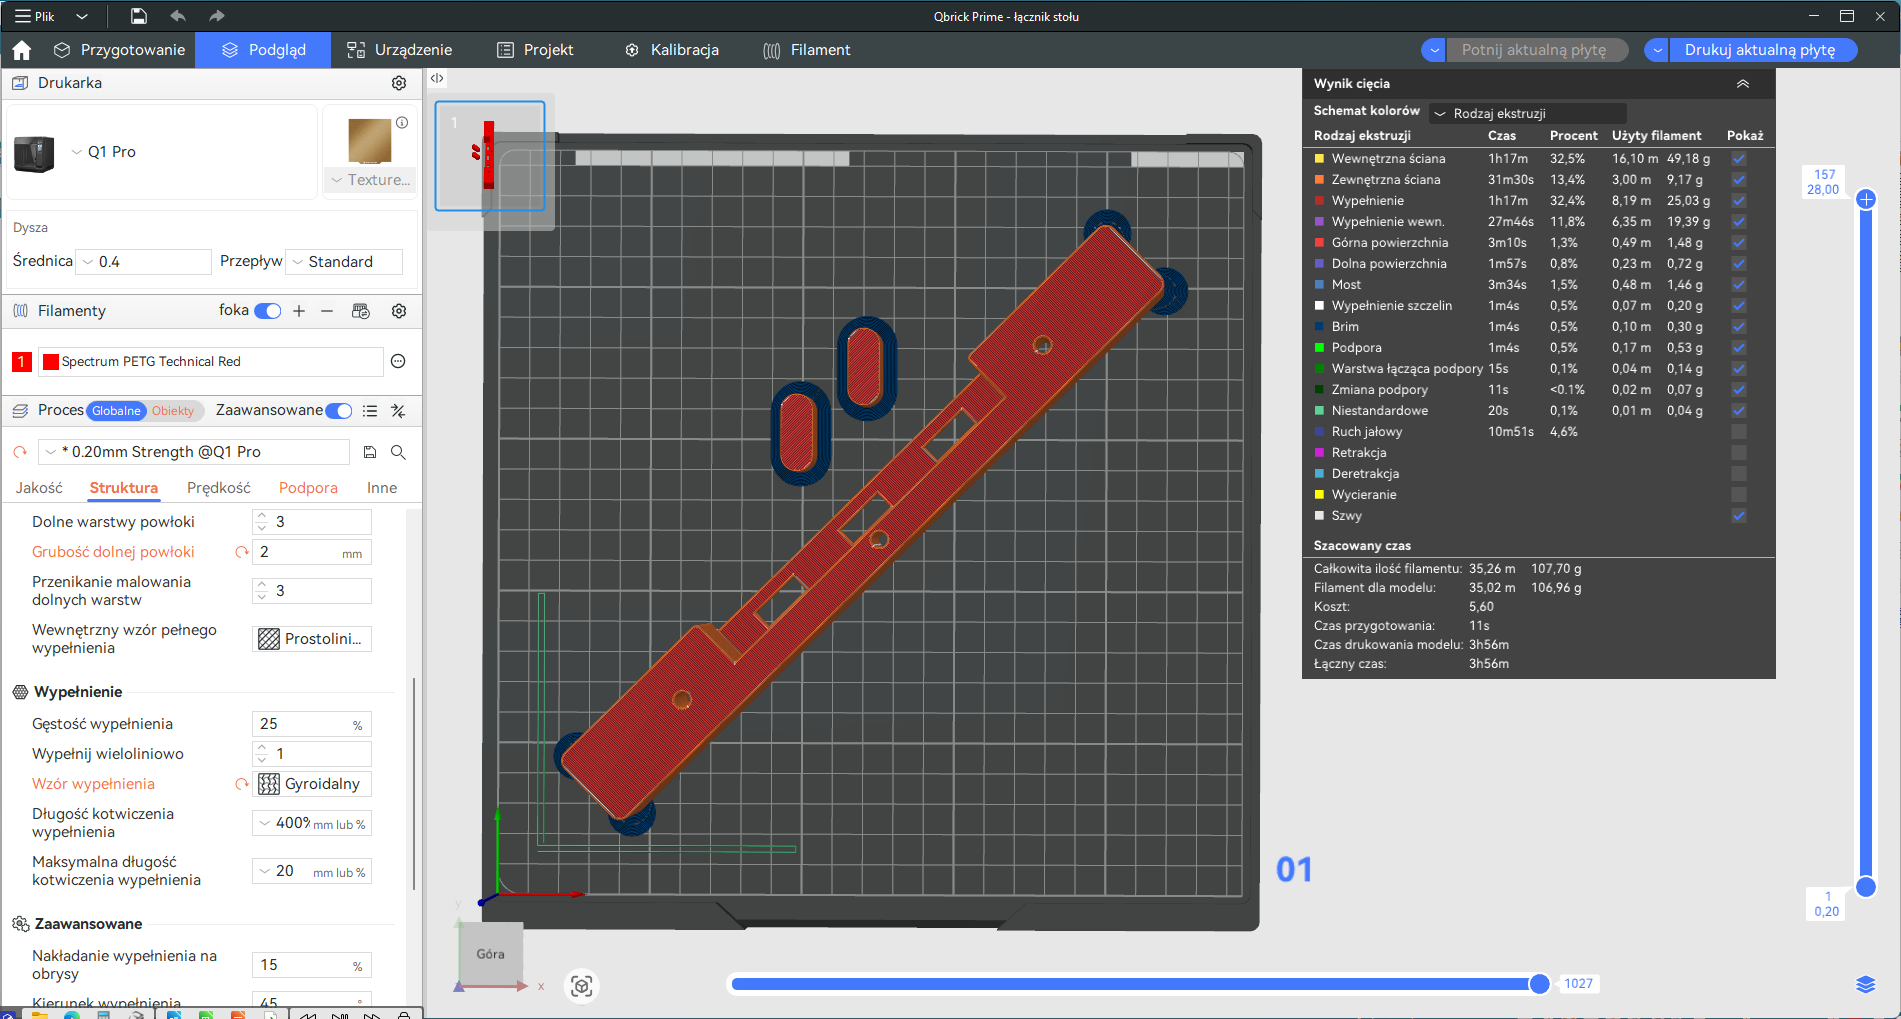The image size is (1901, 1019).
Task: Enable Ruch jałowy visibility checkbox
Action: tap(1739, 432)
